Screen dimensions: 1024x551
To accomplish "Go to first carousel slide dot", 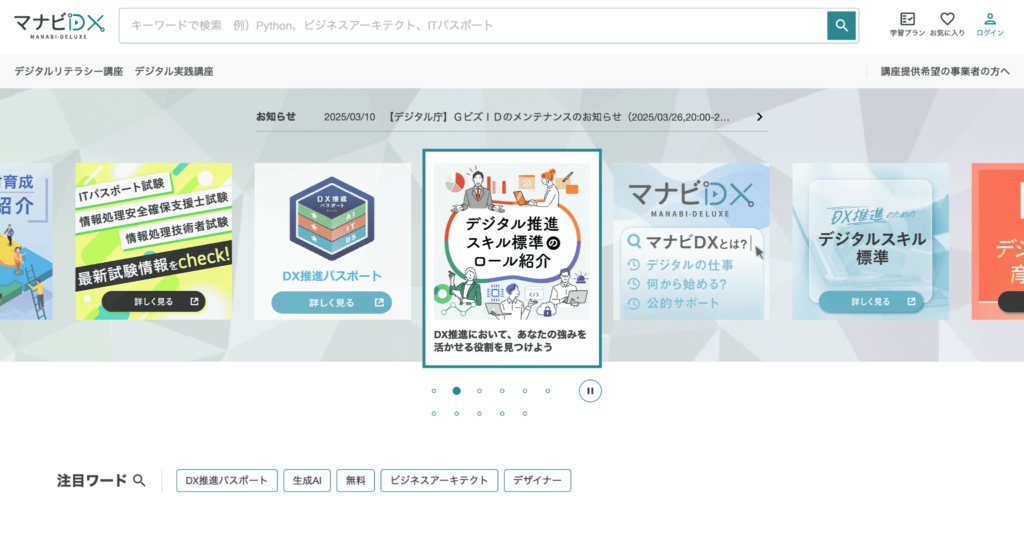I will (x=434, y=391).
